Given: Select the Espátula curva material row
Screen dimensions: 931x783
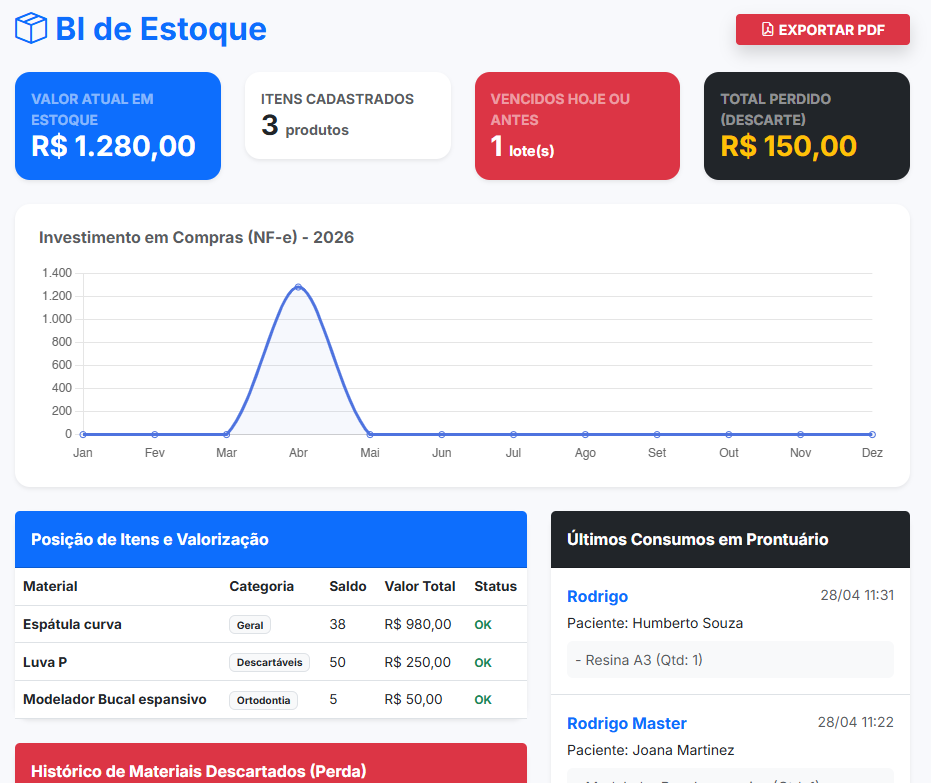Looking at the screenshot, I should click(271, 625).
